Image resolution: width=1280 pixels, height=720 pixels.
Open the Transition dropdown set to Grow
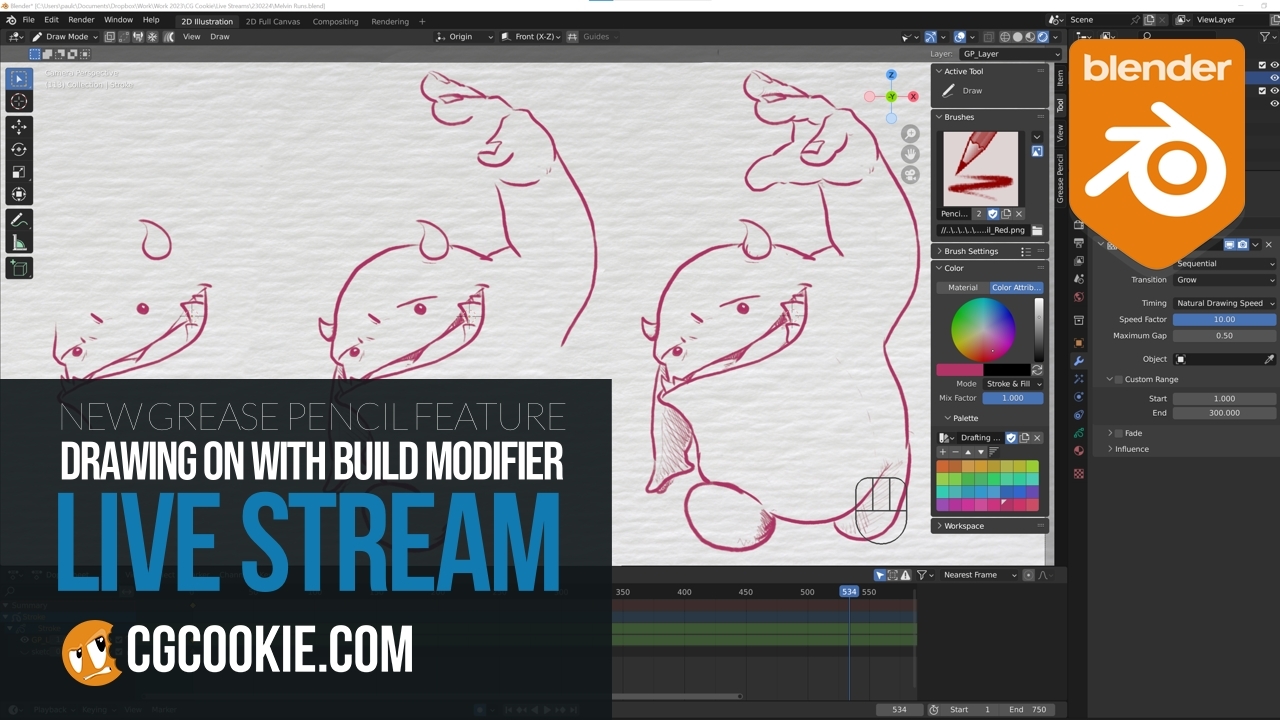click(x=1224, y=280)
